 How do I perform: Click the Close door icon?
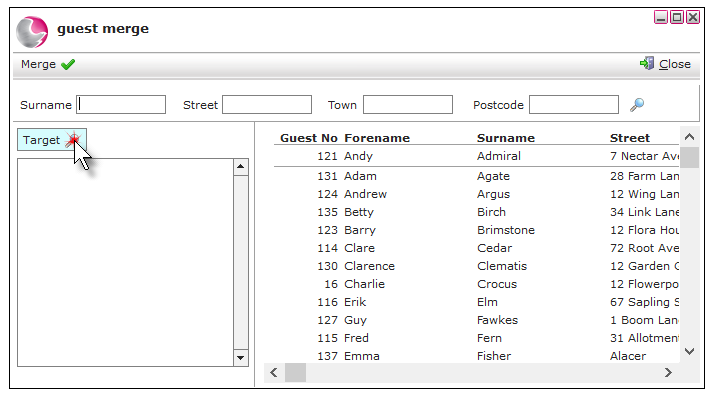click(x=647, y=64)
